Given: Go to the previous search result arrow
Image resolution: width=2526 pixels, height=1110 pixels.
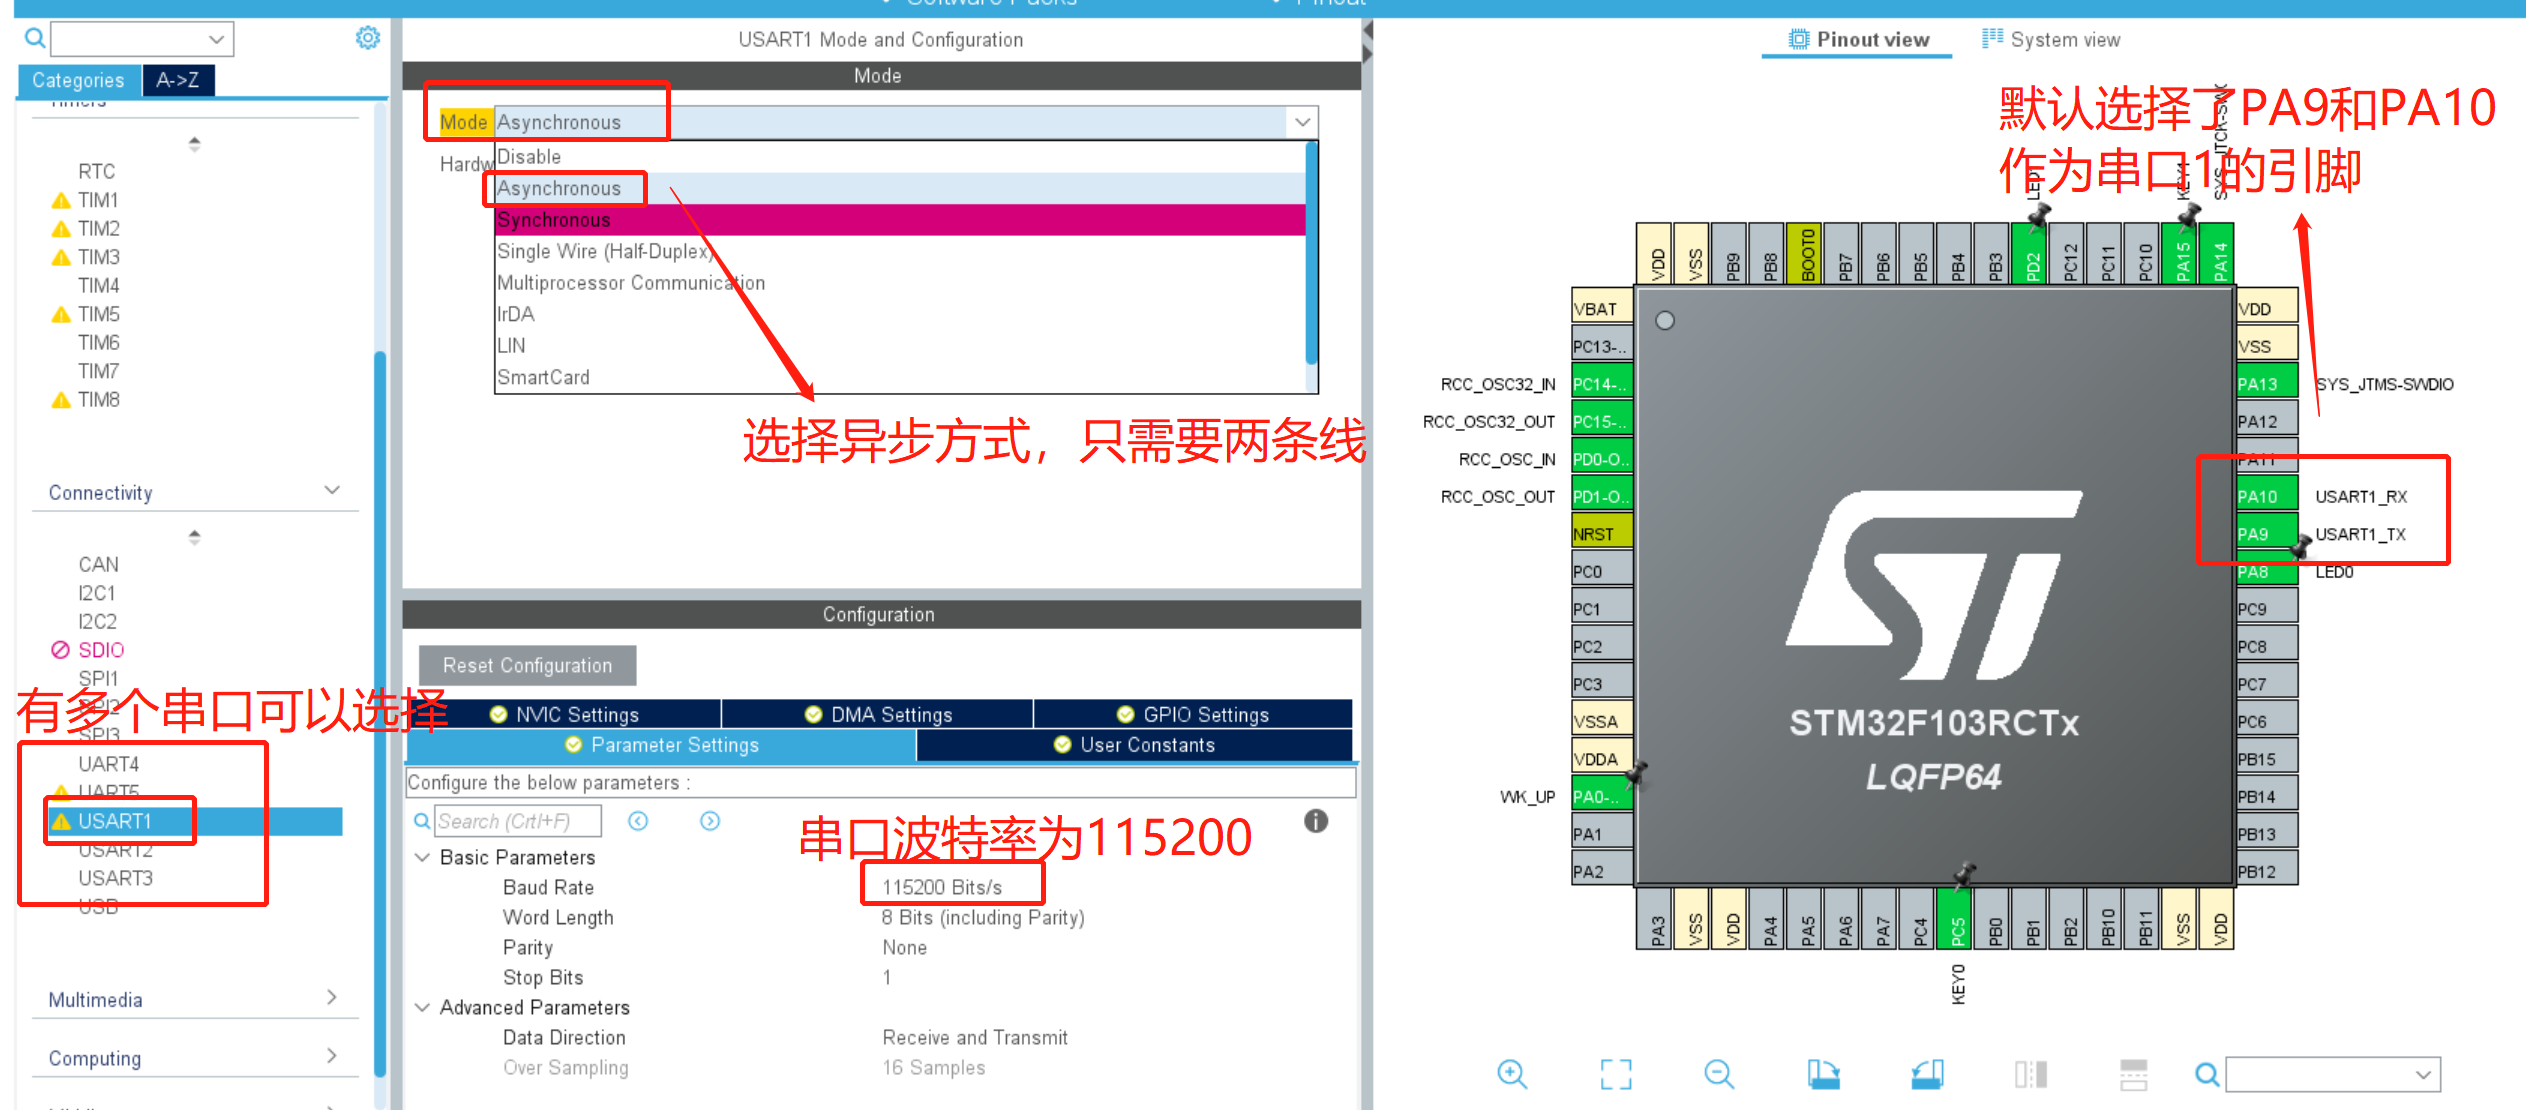Looking at the screenshot, I should [x=638, y=821].
